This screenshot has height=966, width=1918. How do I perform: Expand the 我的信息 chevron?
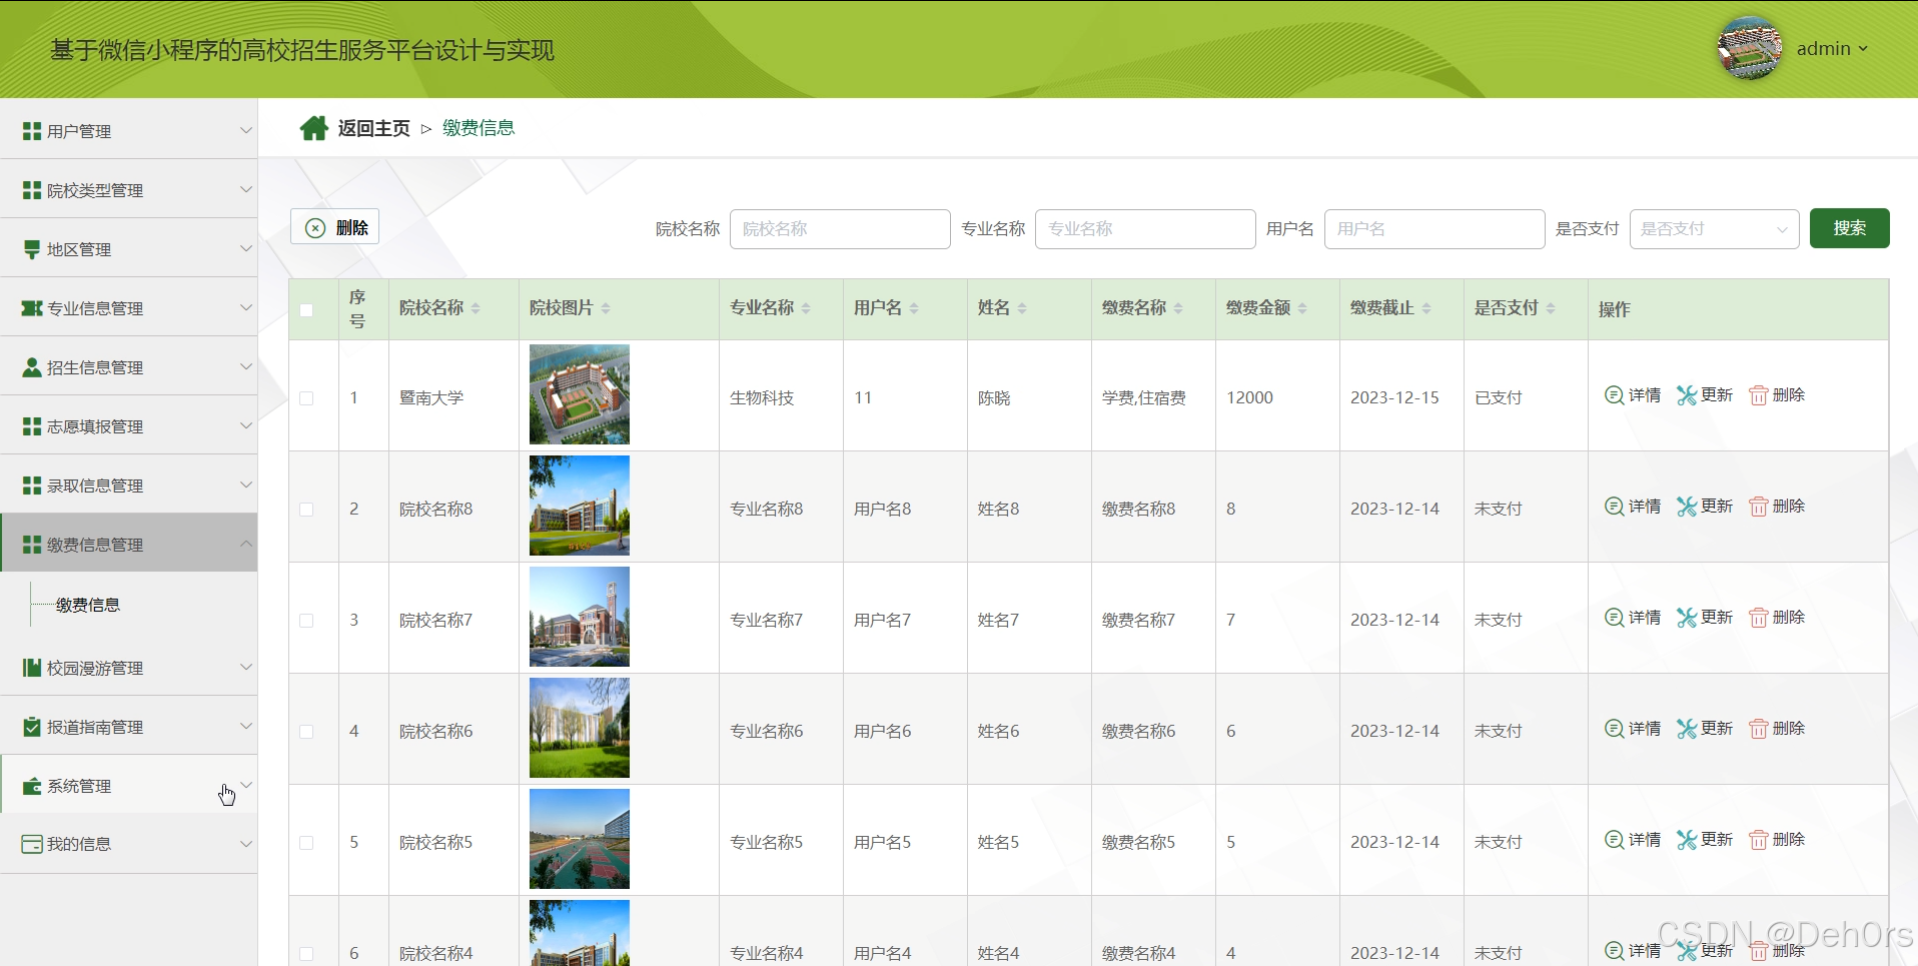click(246, 843)
